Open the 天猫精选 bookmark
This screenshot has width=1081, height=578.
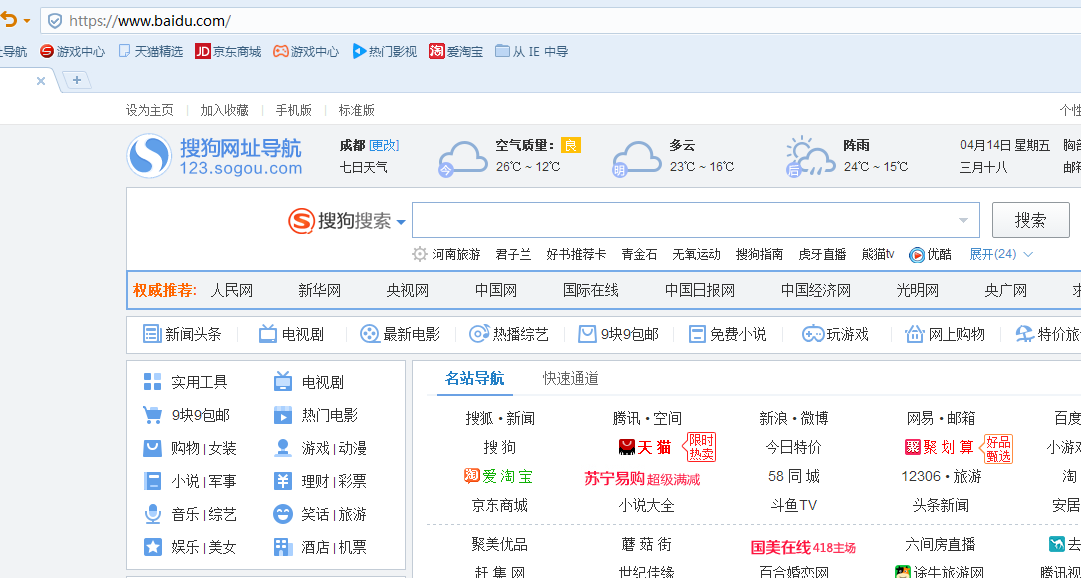[x=151, y=51]
